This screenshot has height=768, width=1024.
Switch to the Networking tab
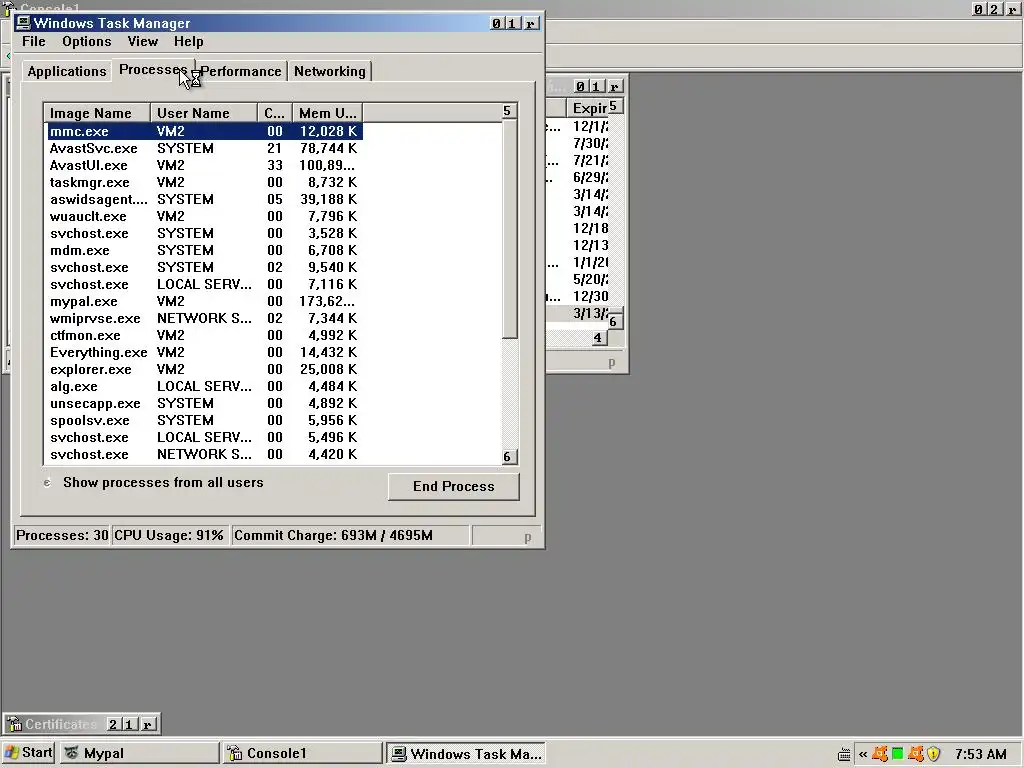(329, 71)
